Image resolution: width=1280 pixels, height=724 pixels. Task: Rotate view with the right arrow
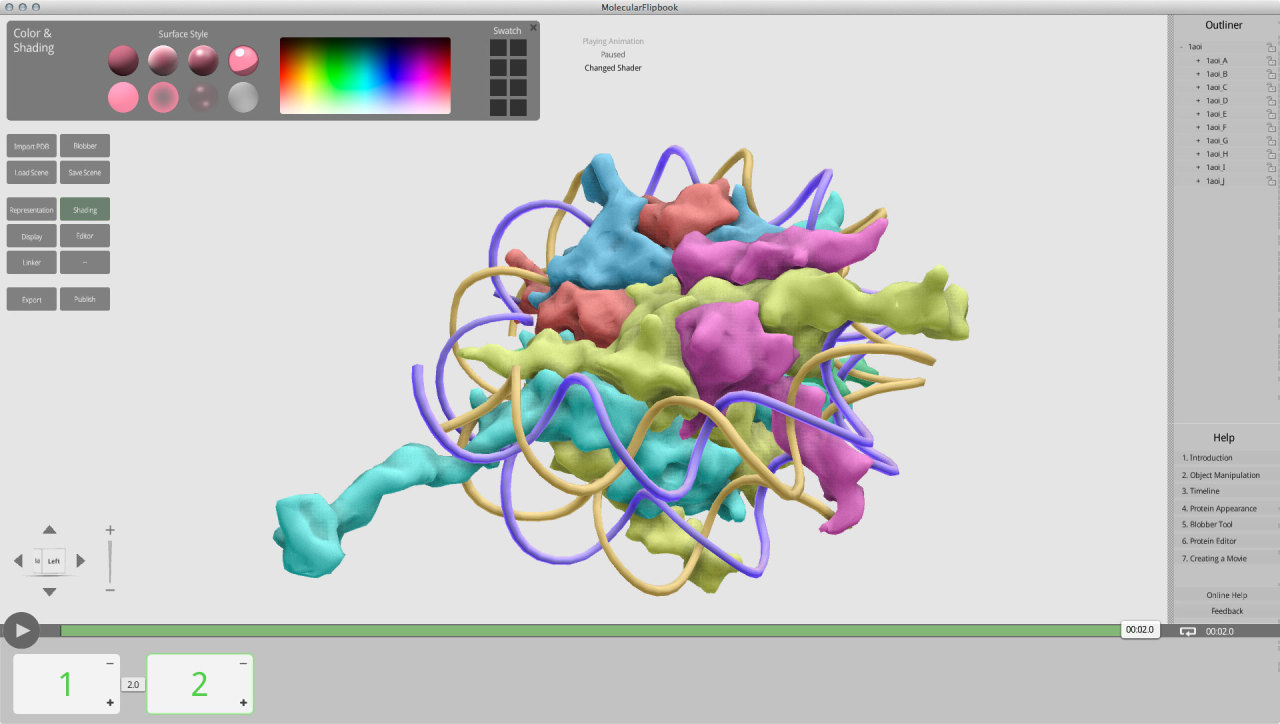coord(81,561)
